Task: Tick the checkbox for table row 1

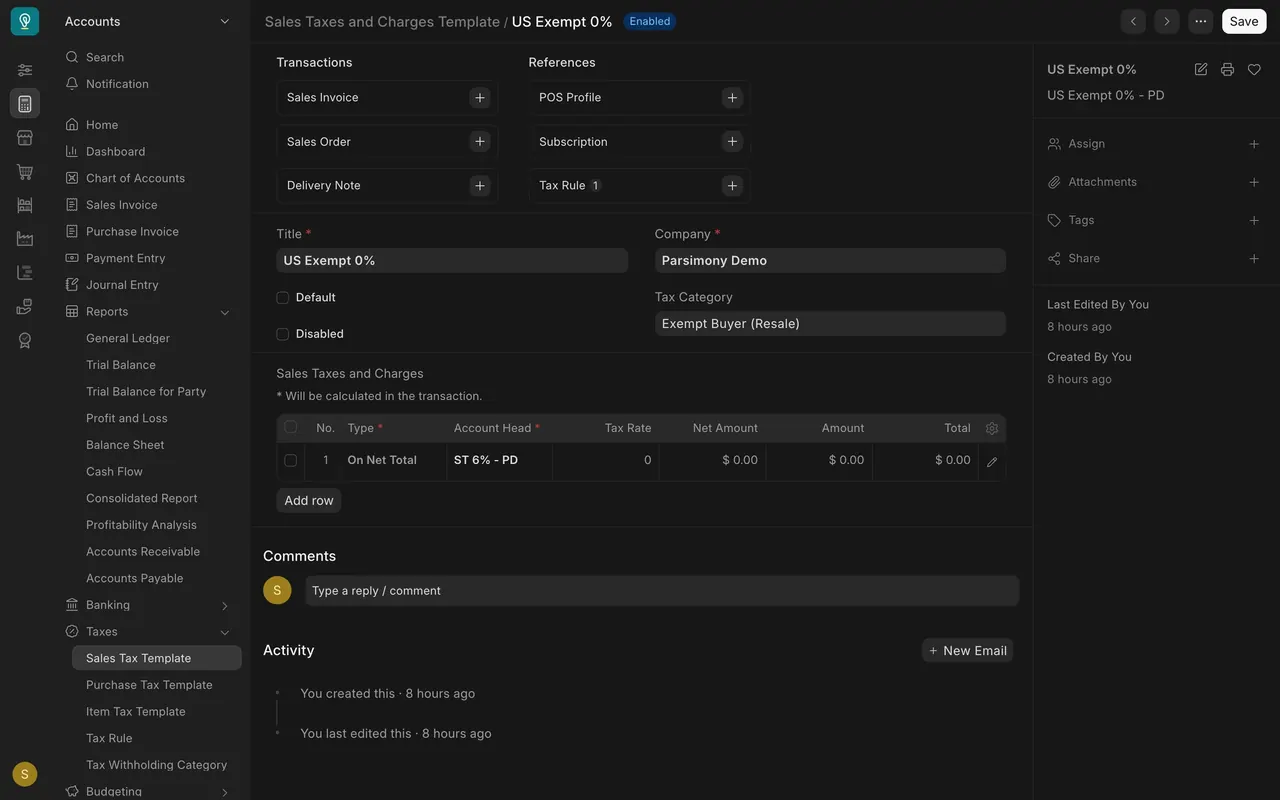Action: (291, 460)
